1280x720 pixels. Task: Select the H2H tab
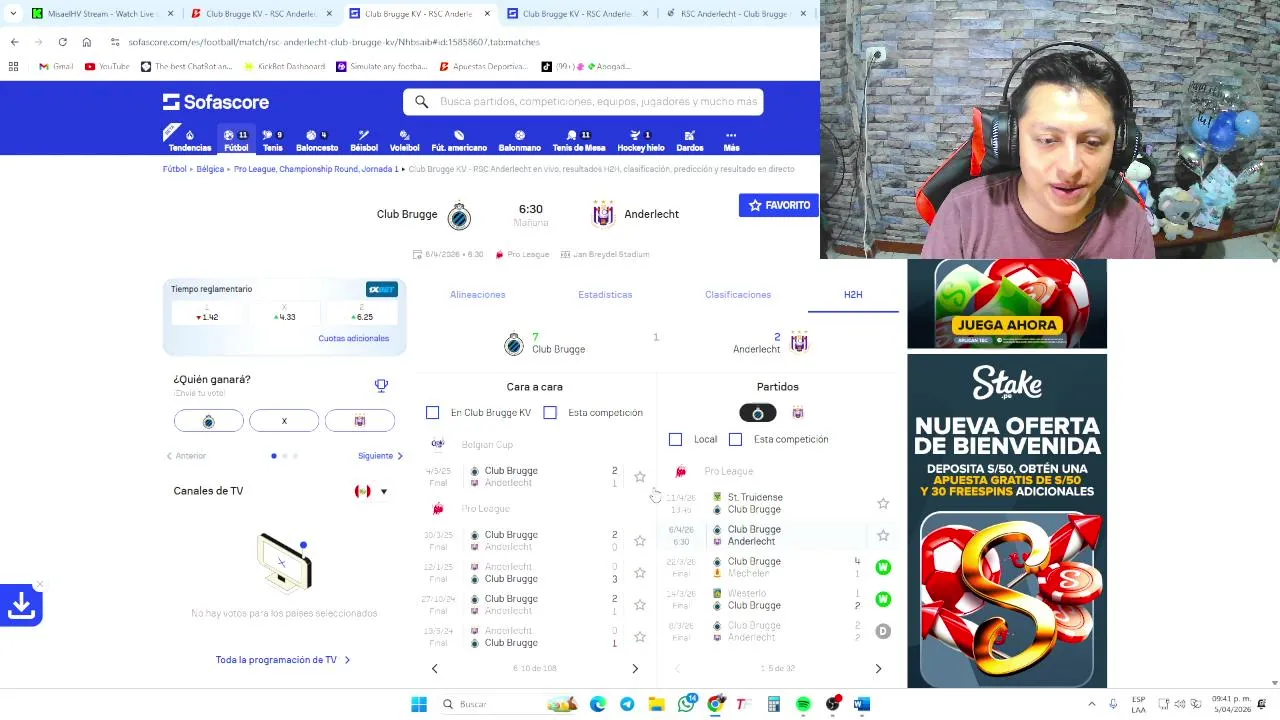point(853,295)
